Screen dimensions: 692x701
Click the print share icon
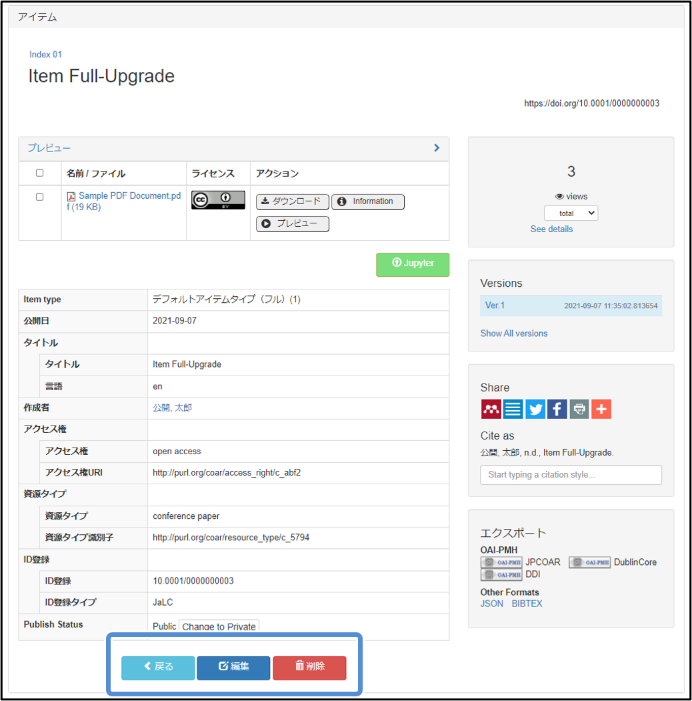click(579, 409)
